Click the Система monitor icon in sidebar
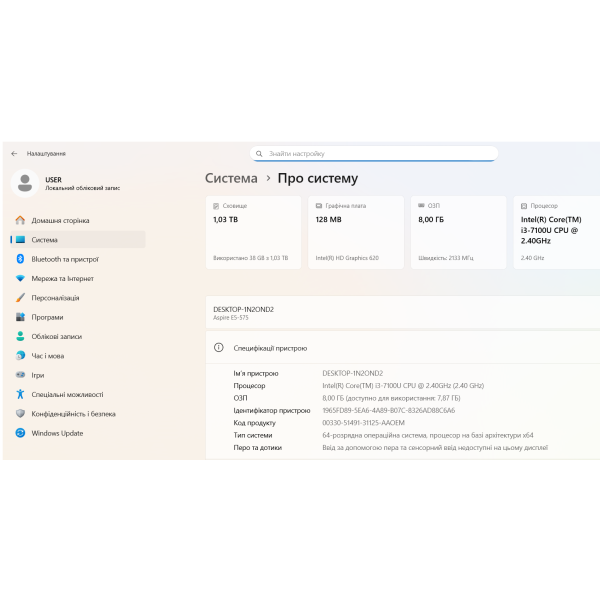This screenshot has width=600, height=600. 20,240
